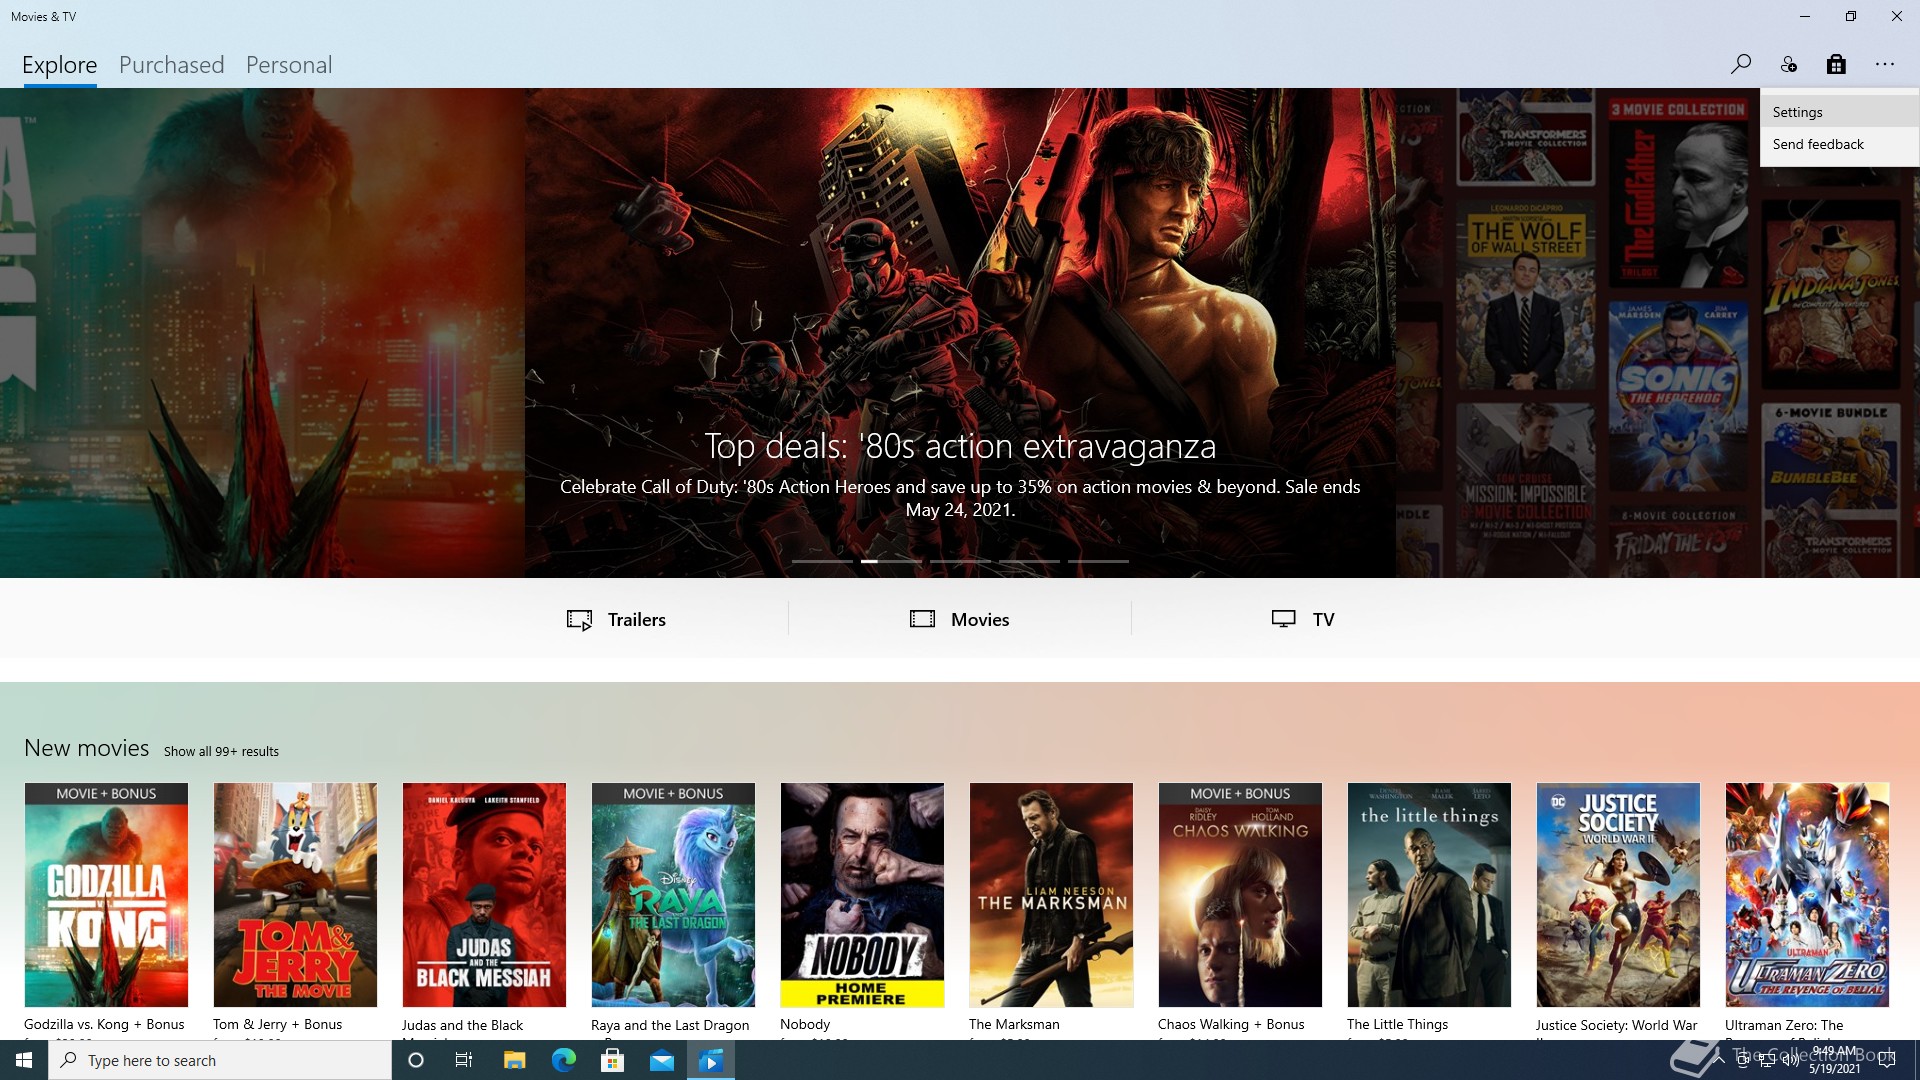
Task: Open Task View icon in taskbar
Action: click(x=464, y=1060)
